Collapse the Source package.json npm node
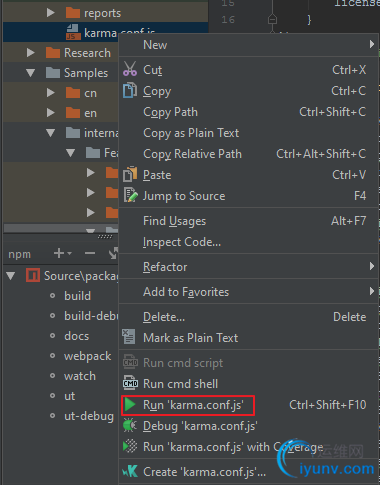This screenshot has width=380, height=485. 11,276
